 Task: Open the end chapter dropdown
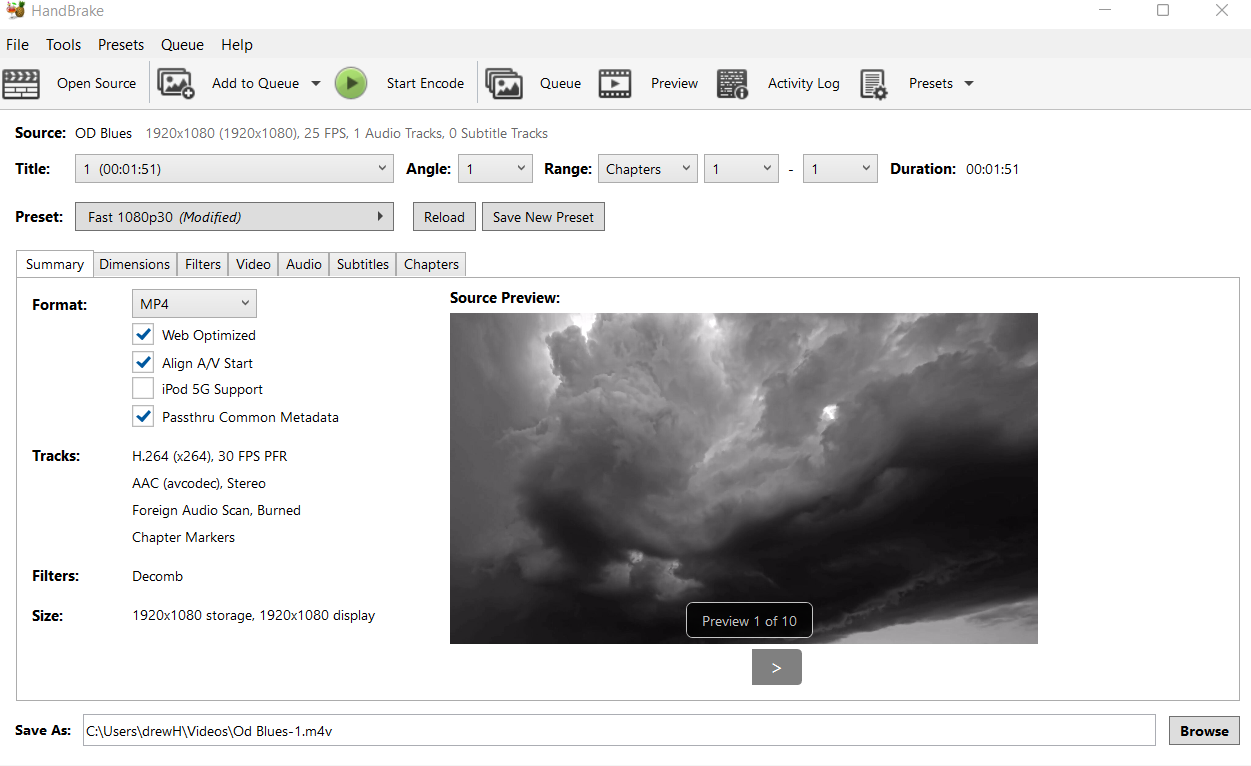click(840, 169)
